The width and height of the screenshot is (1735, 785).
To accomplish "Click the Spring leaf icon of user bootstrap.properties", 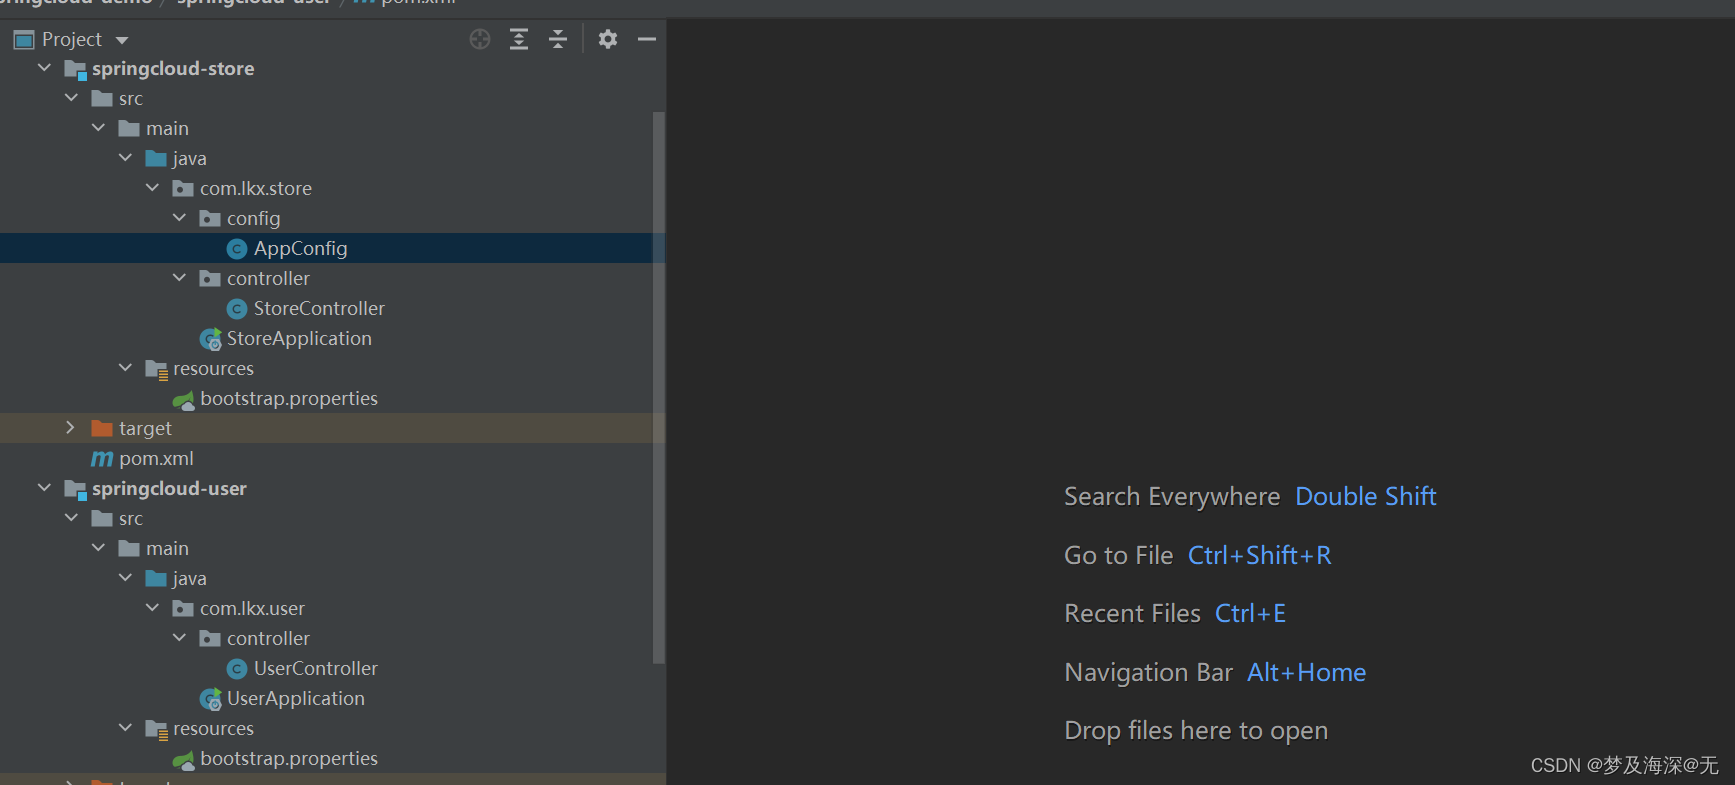I will [x=184, y=760].
